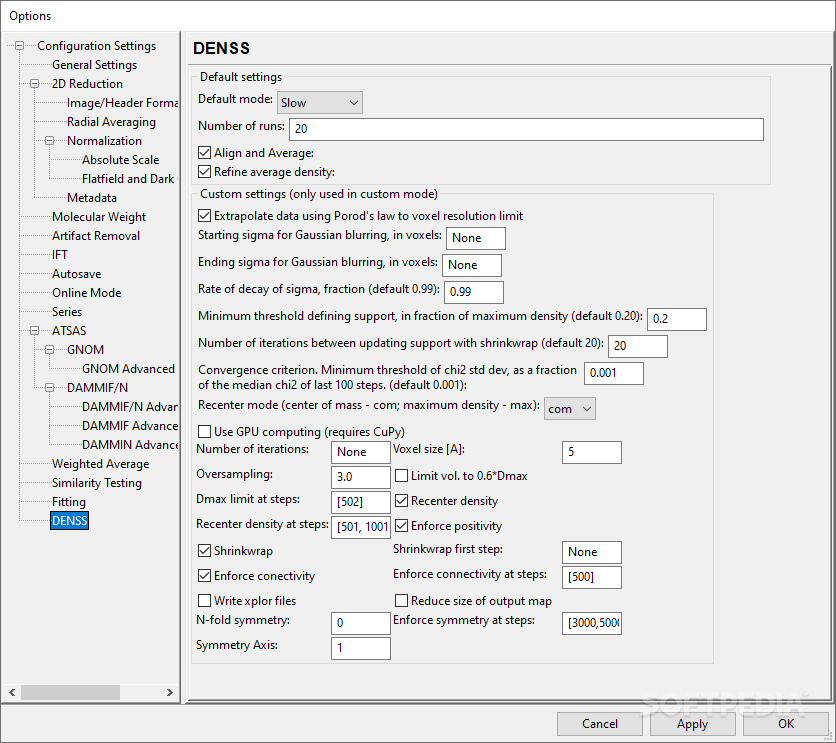Click Ending sigma Gaussian blurring field
836x743 pixels.
click(x=472, y=265)
